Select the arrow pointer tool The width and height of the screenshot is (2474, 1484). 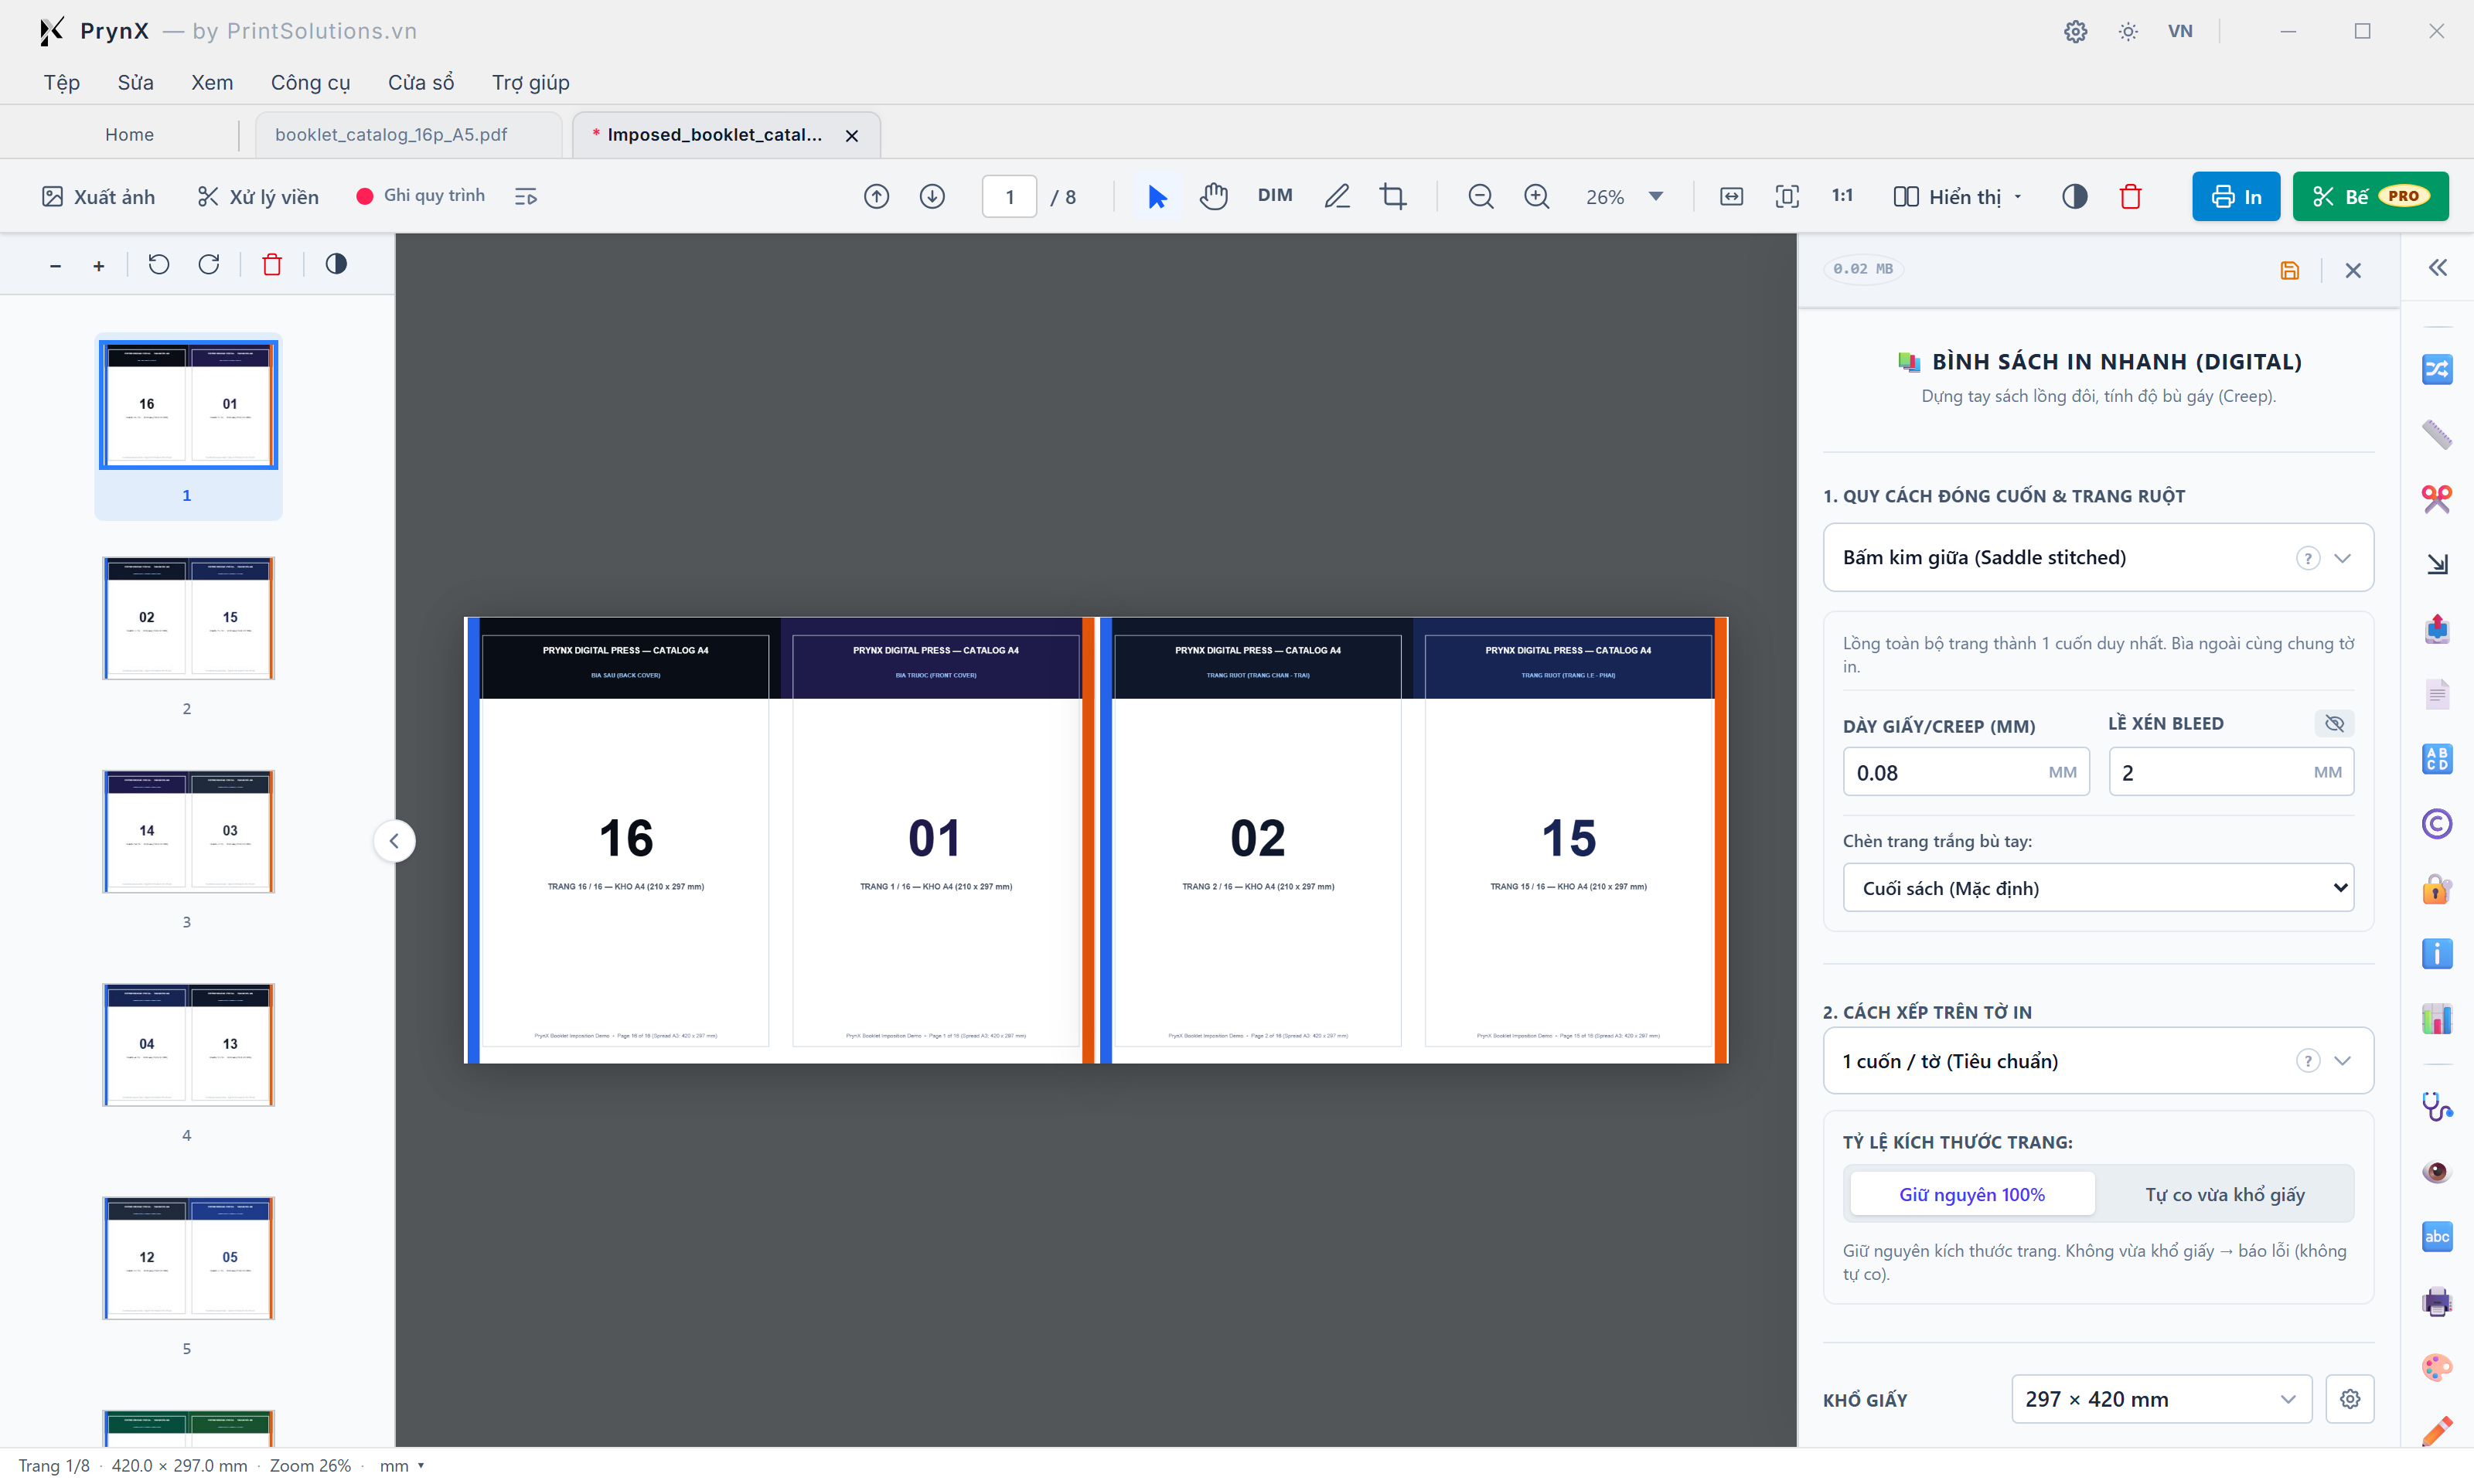click(1157, 197)
